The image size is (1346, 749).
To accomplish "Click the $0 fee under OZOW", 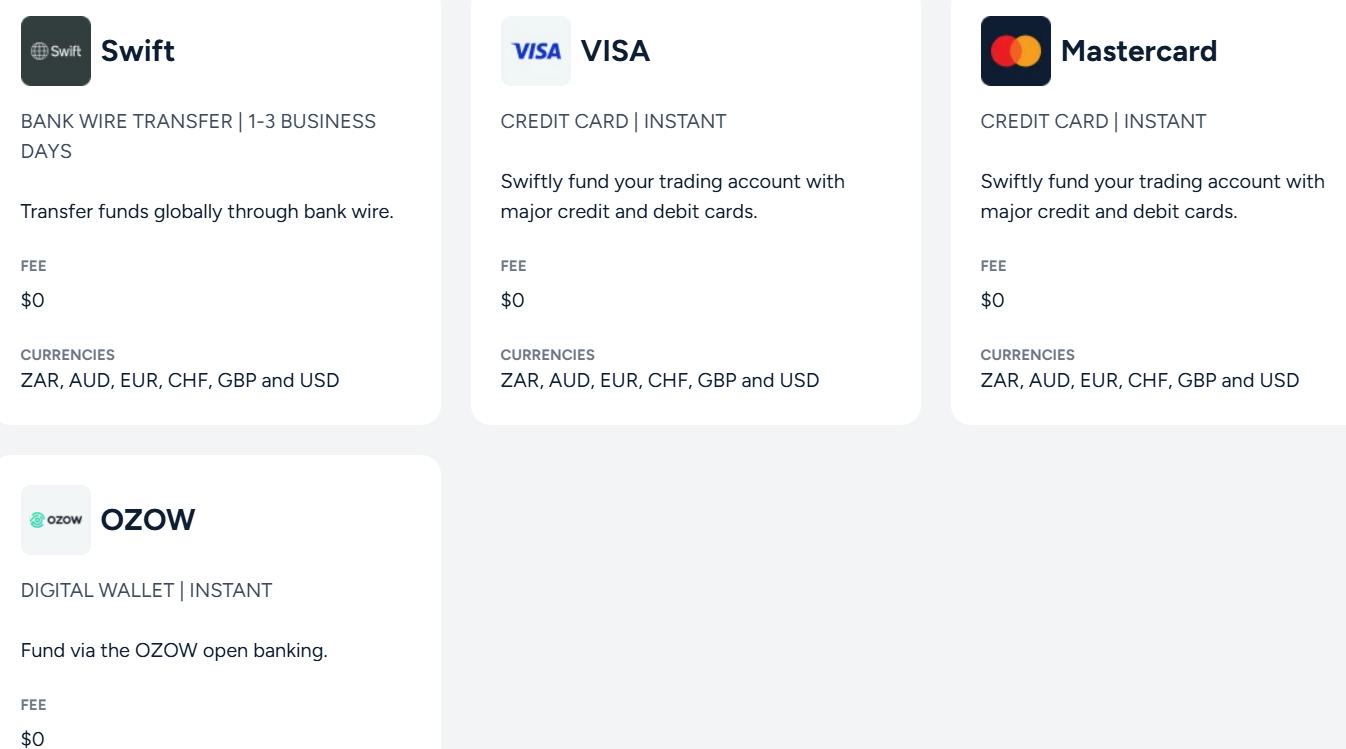I will [33, 739].
